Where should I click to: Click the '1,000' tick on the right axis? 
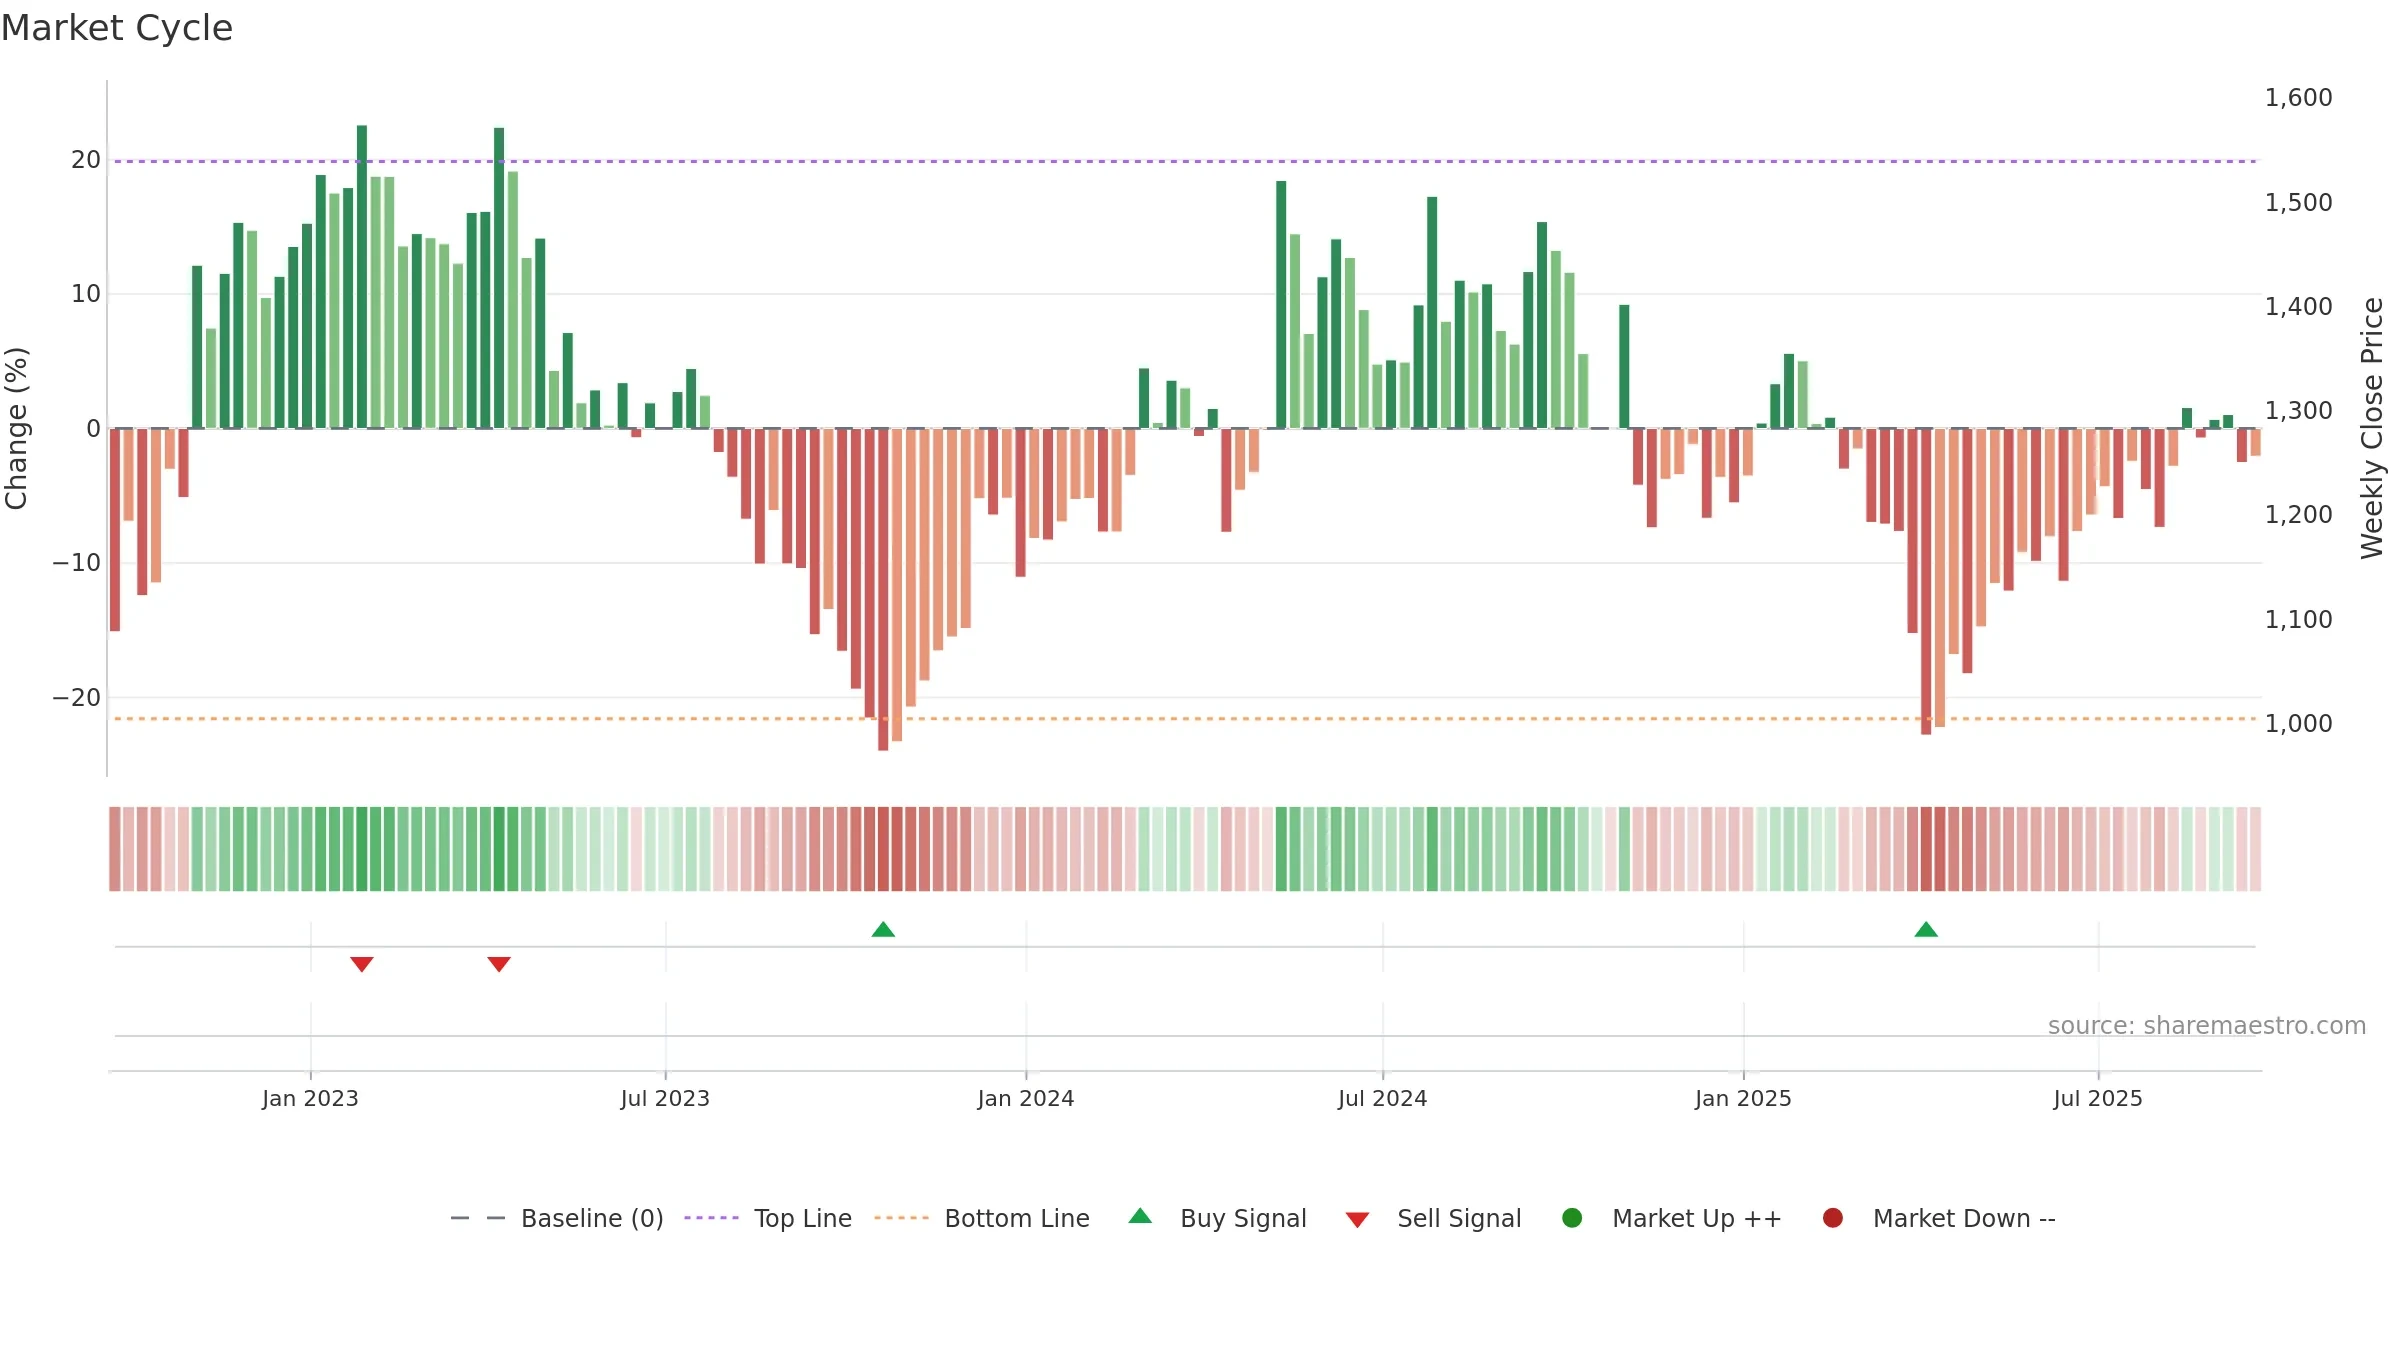pyautogui.click(x=2298, y=724)
